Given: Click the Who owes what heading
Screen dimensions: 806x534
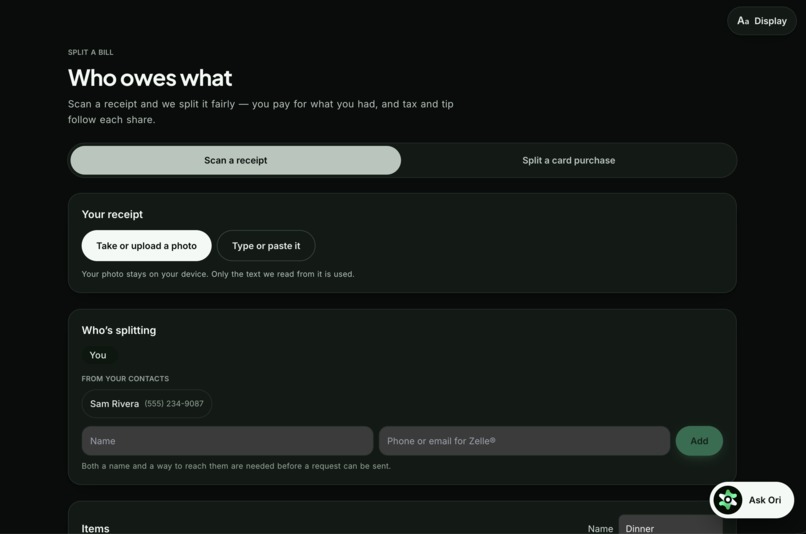Looking at the screenshot, I should (x=150, y=78).
